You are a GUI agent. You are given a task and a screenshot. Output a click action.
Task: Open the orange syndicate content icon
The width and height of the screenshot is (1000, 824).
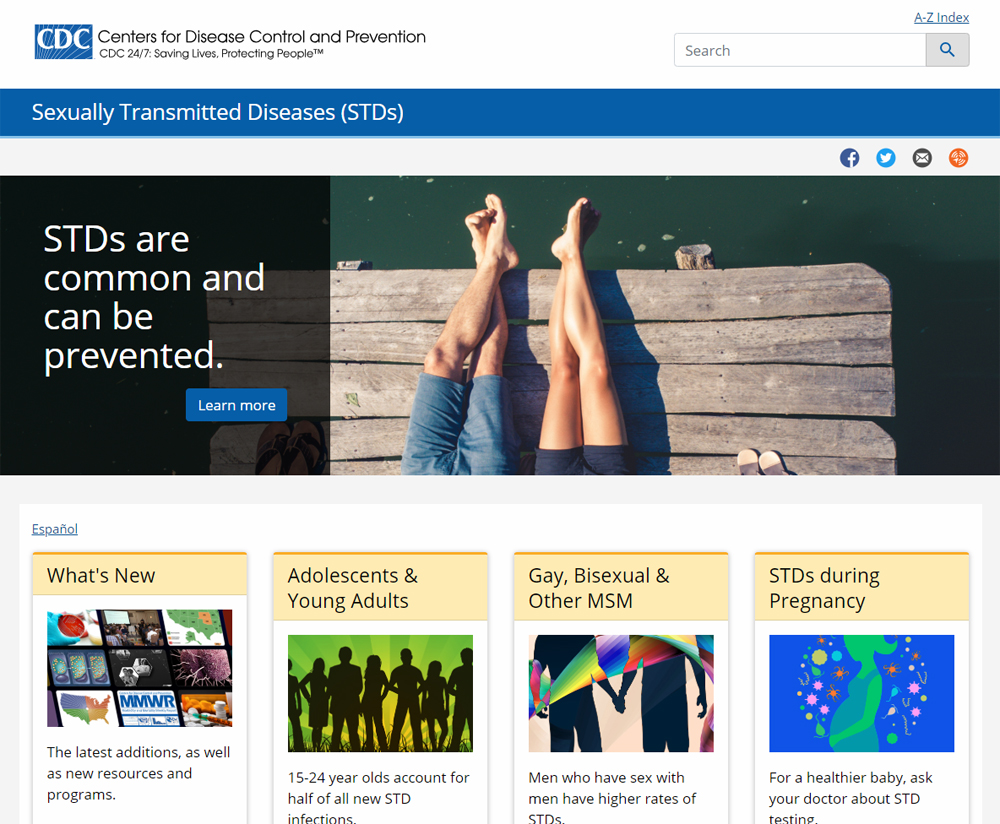tap(958, 158)
